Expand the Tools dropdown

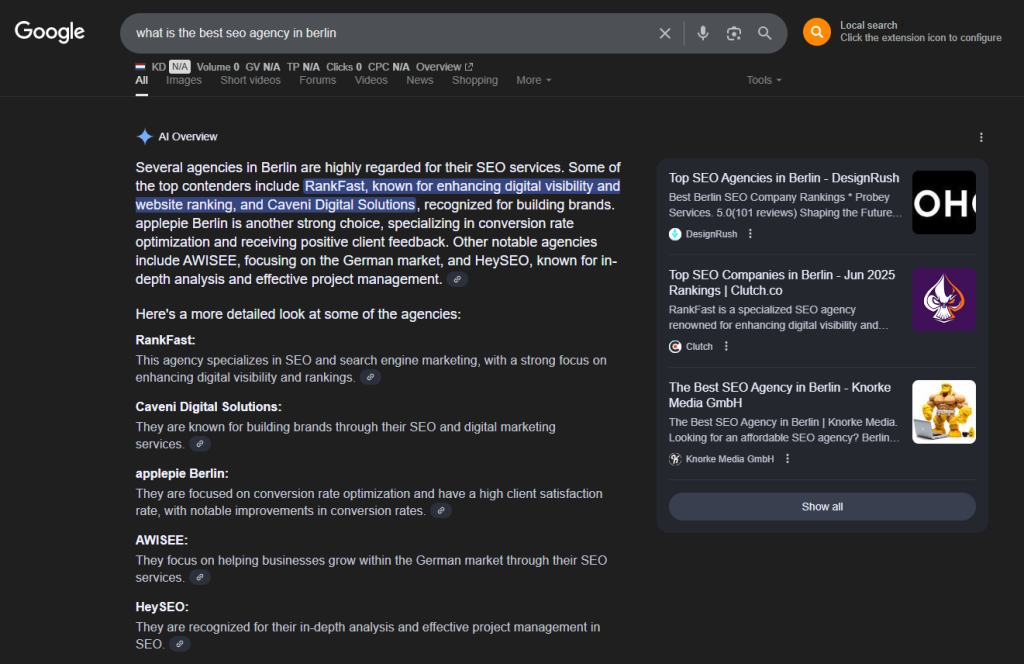coord(764,80)
